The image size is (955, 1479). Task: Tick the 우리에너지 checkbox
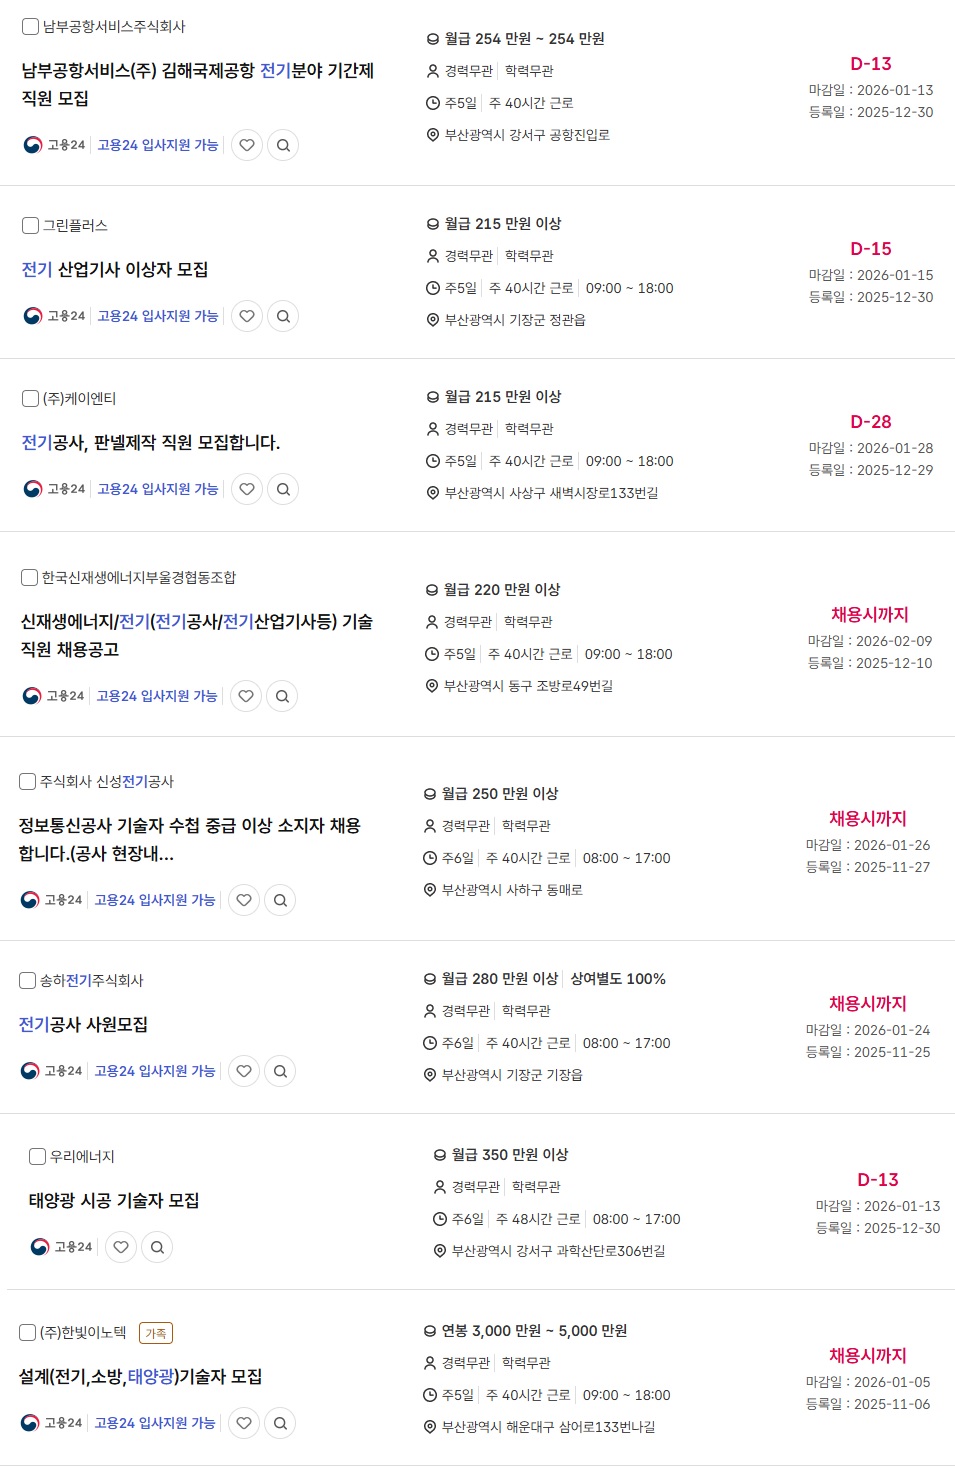38,1157
